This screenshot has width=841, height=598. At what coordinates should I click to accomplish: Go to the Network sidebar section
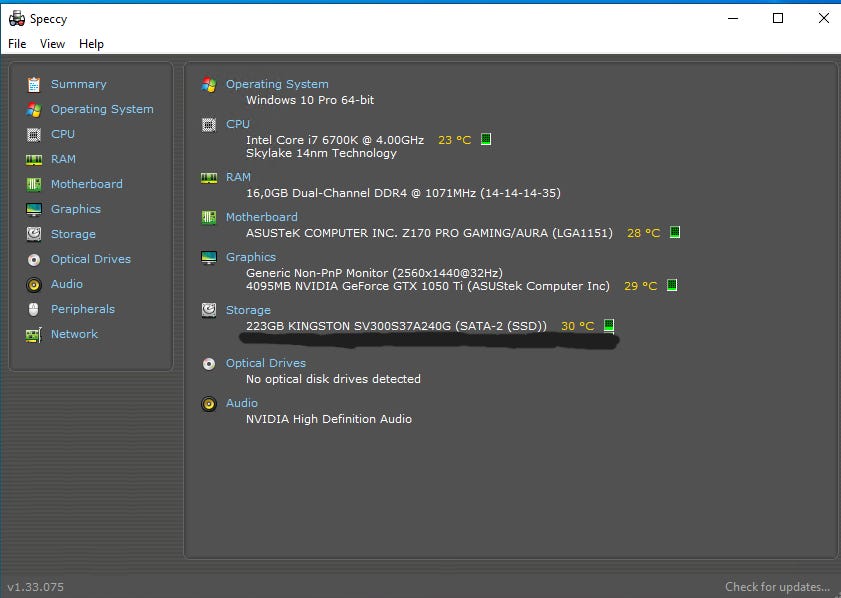(x=74, y=334)
